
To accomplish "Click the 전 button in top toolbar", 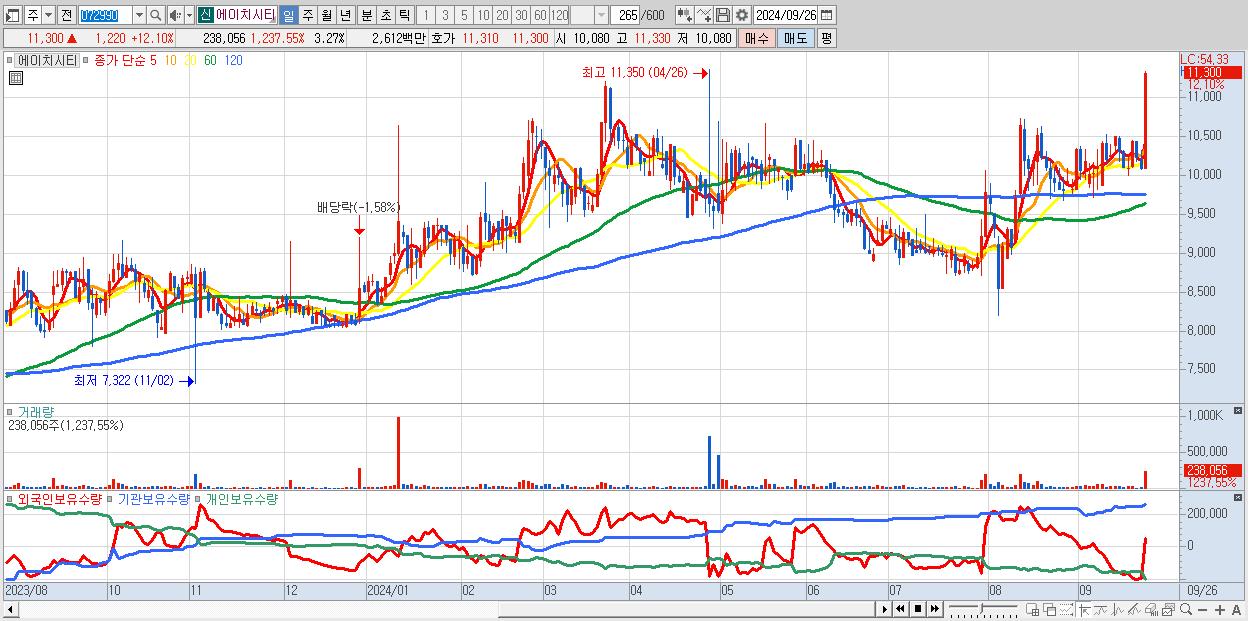I will pos(66,15).
